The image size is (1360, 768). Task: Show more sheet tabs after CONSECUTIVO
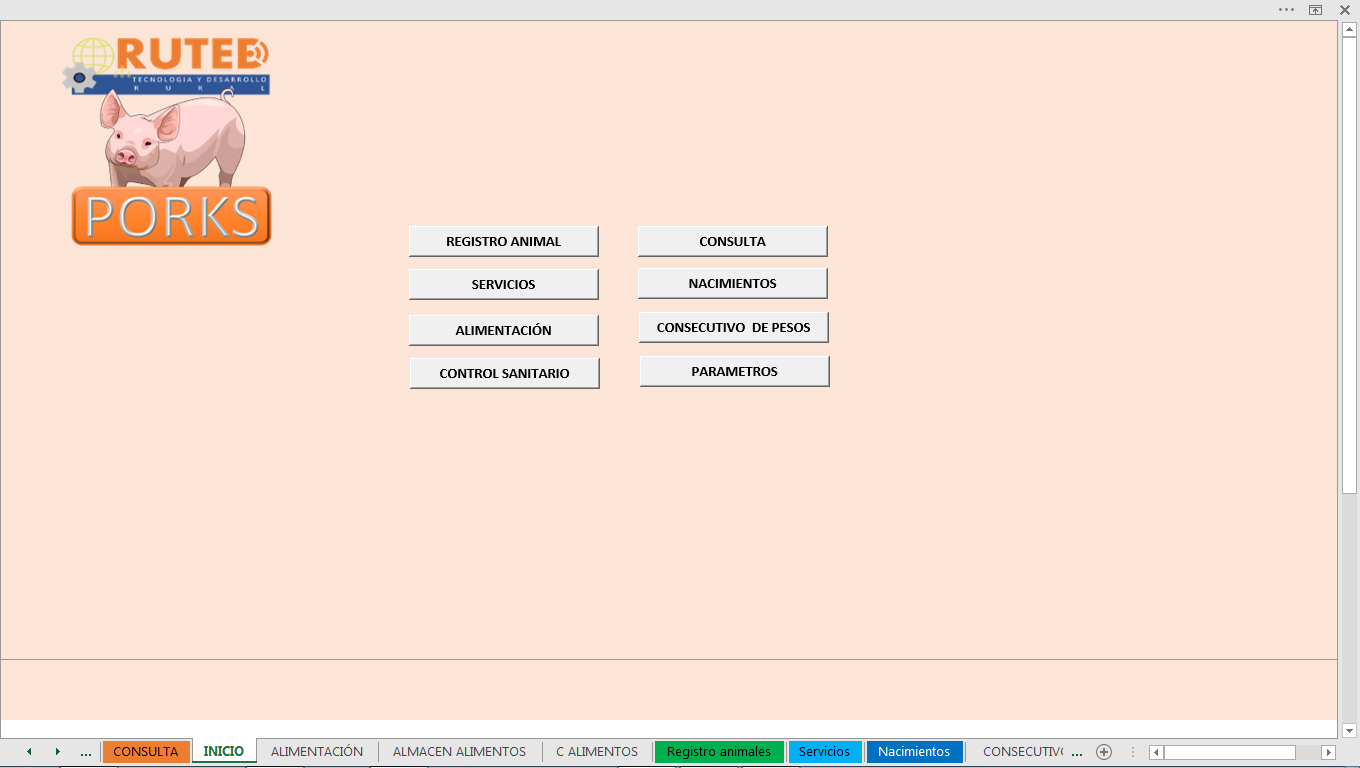coord(1077,752)
